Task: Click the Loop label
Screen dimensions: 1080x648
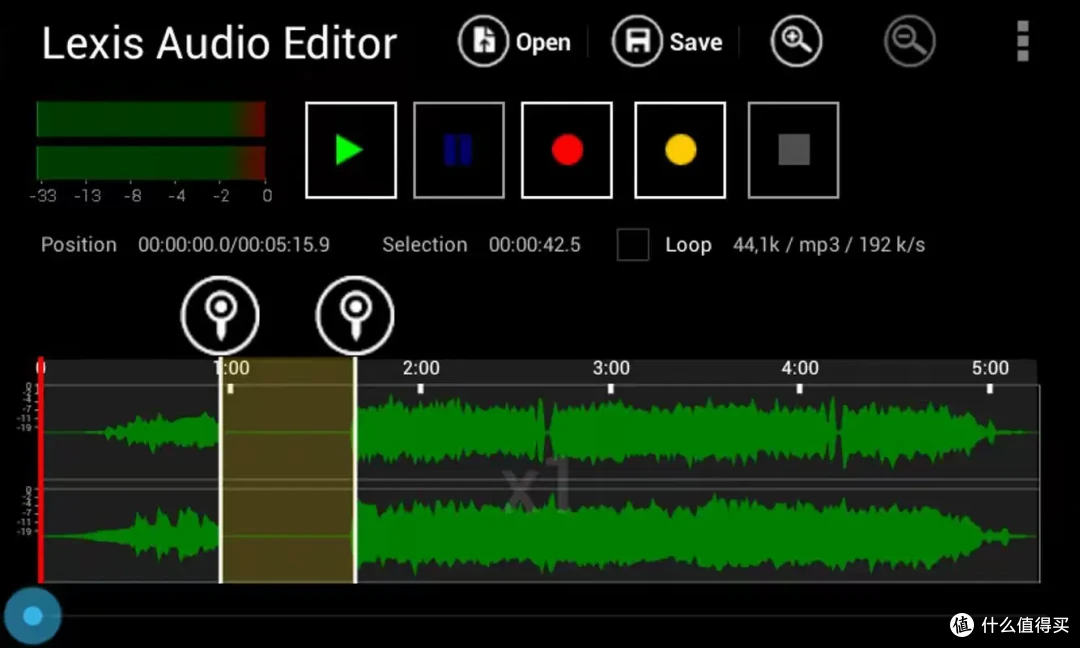Action: click(688, 244)
